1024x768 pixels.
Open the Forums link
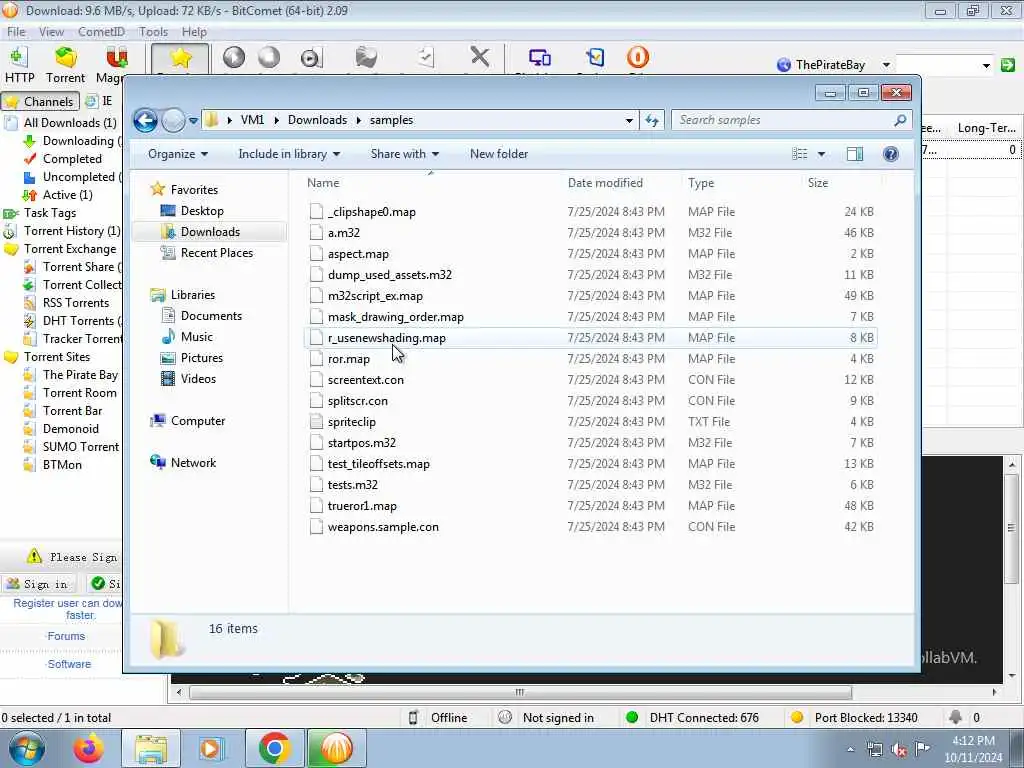point(66,636)
